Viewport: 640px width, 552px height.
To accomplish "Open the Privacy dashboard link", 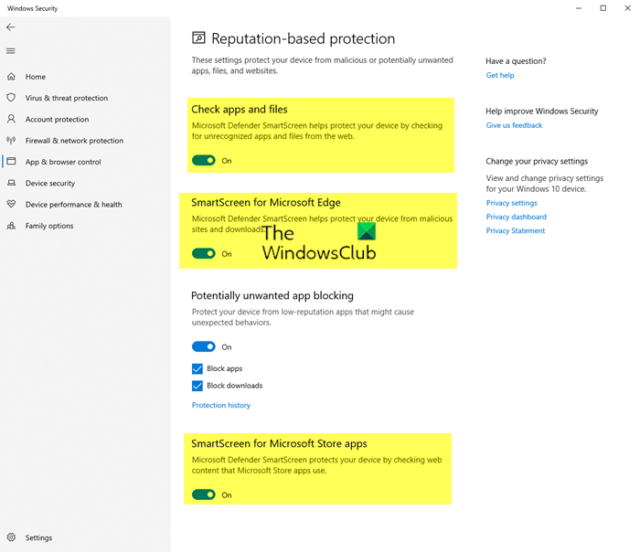I will (x=516, y=217).
